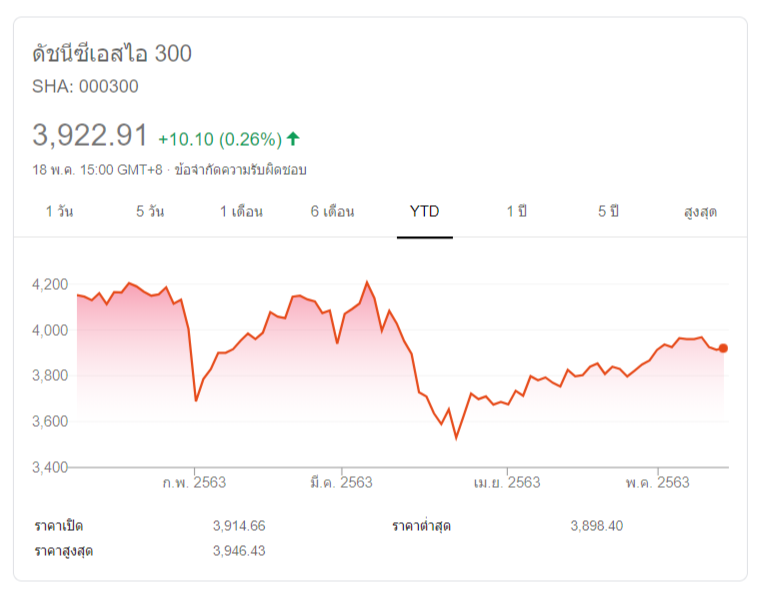759x591 pixels.
Task: Switch to the 1 ปี tab
Action: [x=516, y=212]
